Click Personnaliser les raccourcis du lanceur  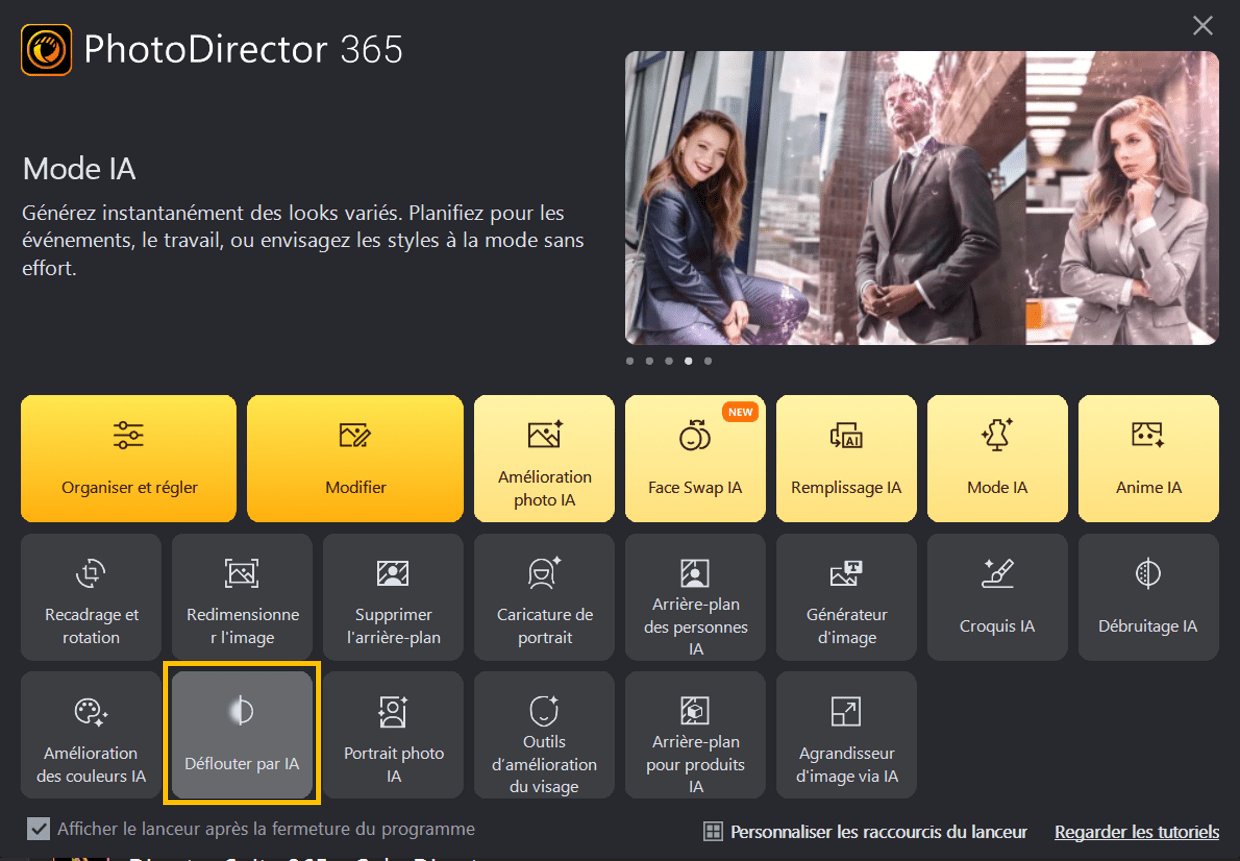click(866, 832)
